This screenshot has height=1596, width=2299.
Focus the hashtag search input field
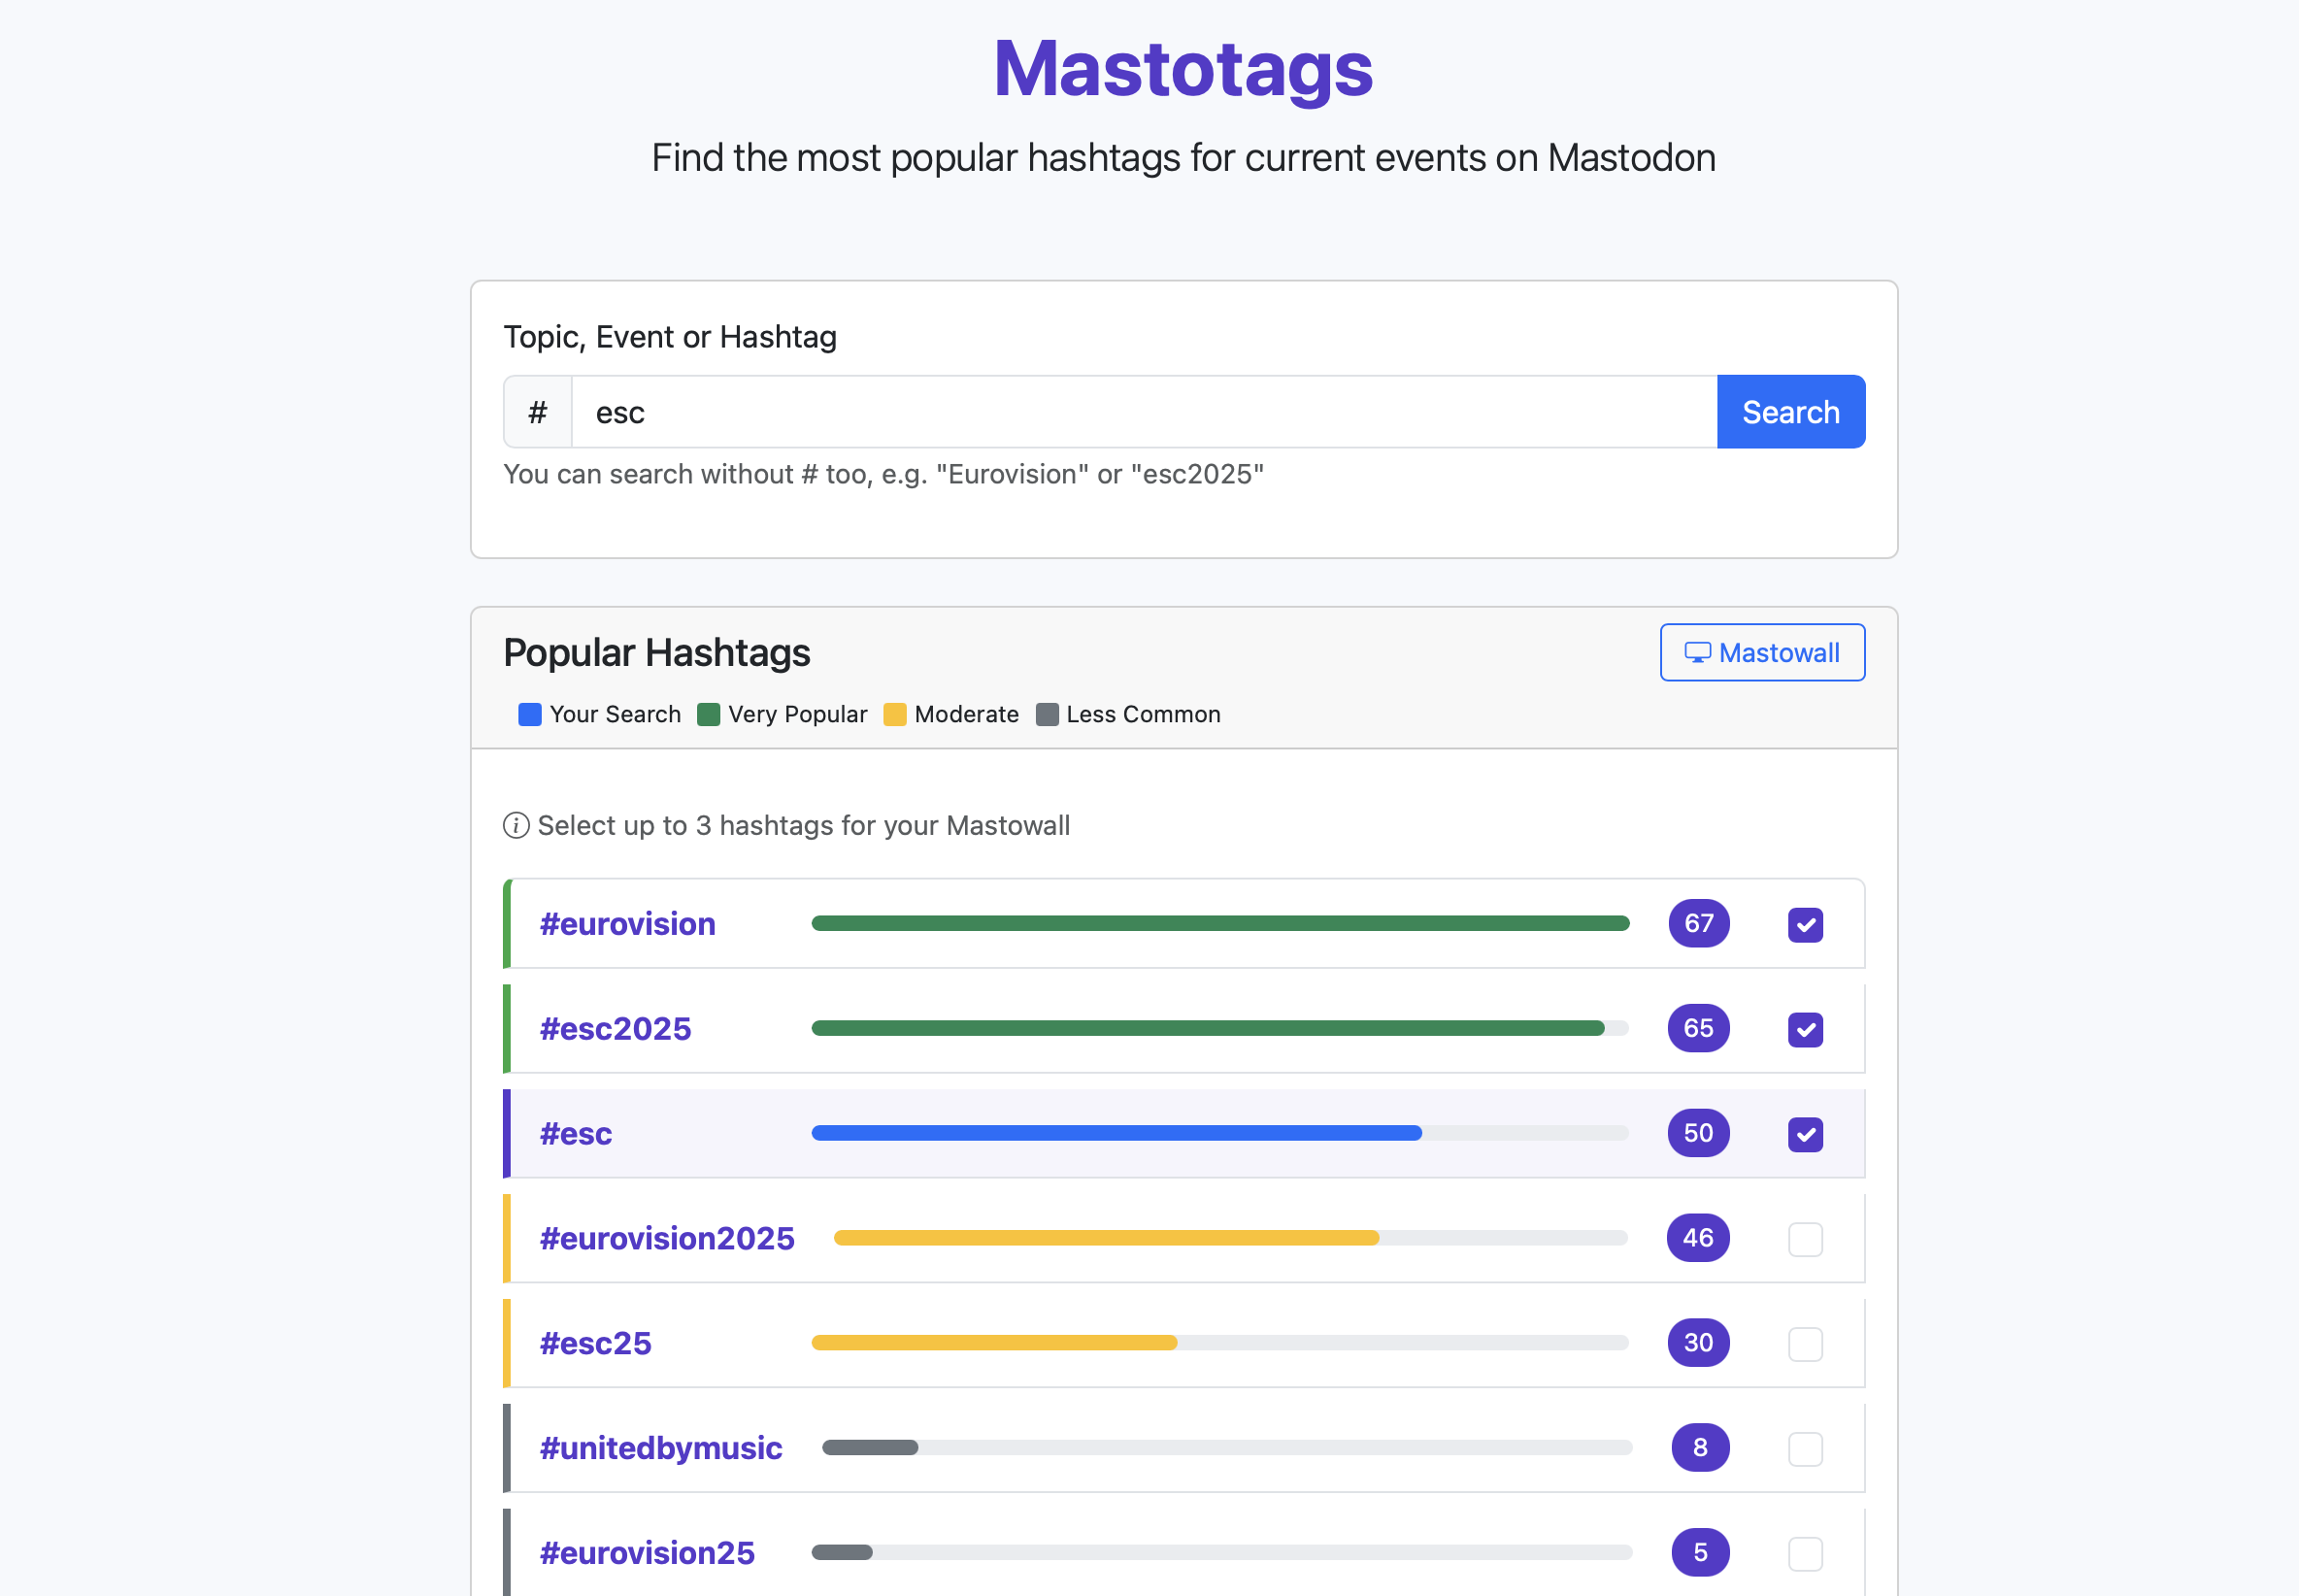[1144, 412]
